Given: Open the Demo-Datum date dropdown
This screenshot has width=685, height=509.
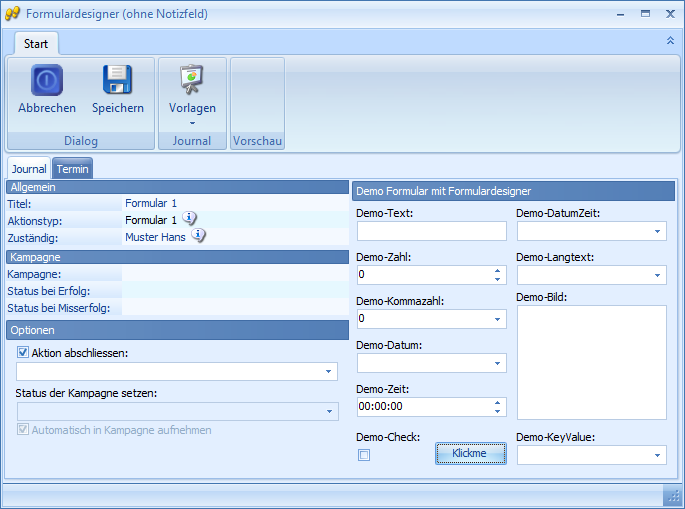Looking at the screenshot, I should 497,364.
